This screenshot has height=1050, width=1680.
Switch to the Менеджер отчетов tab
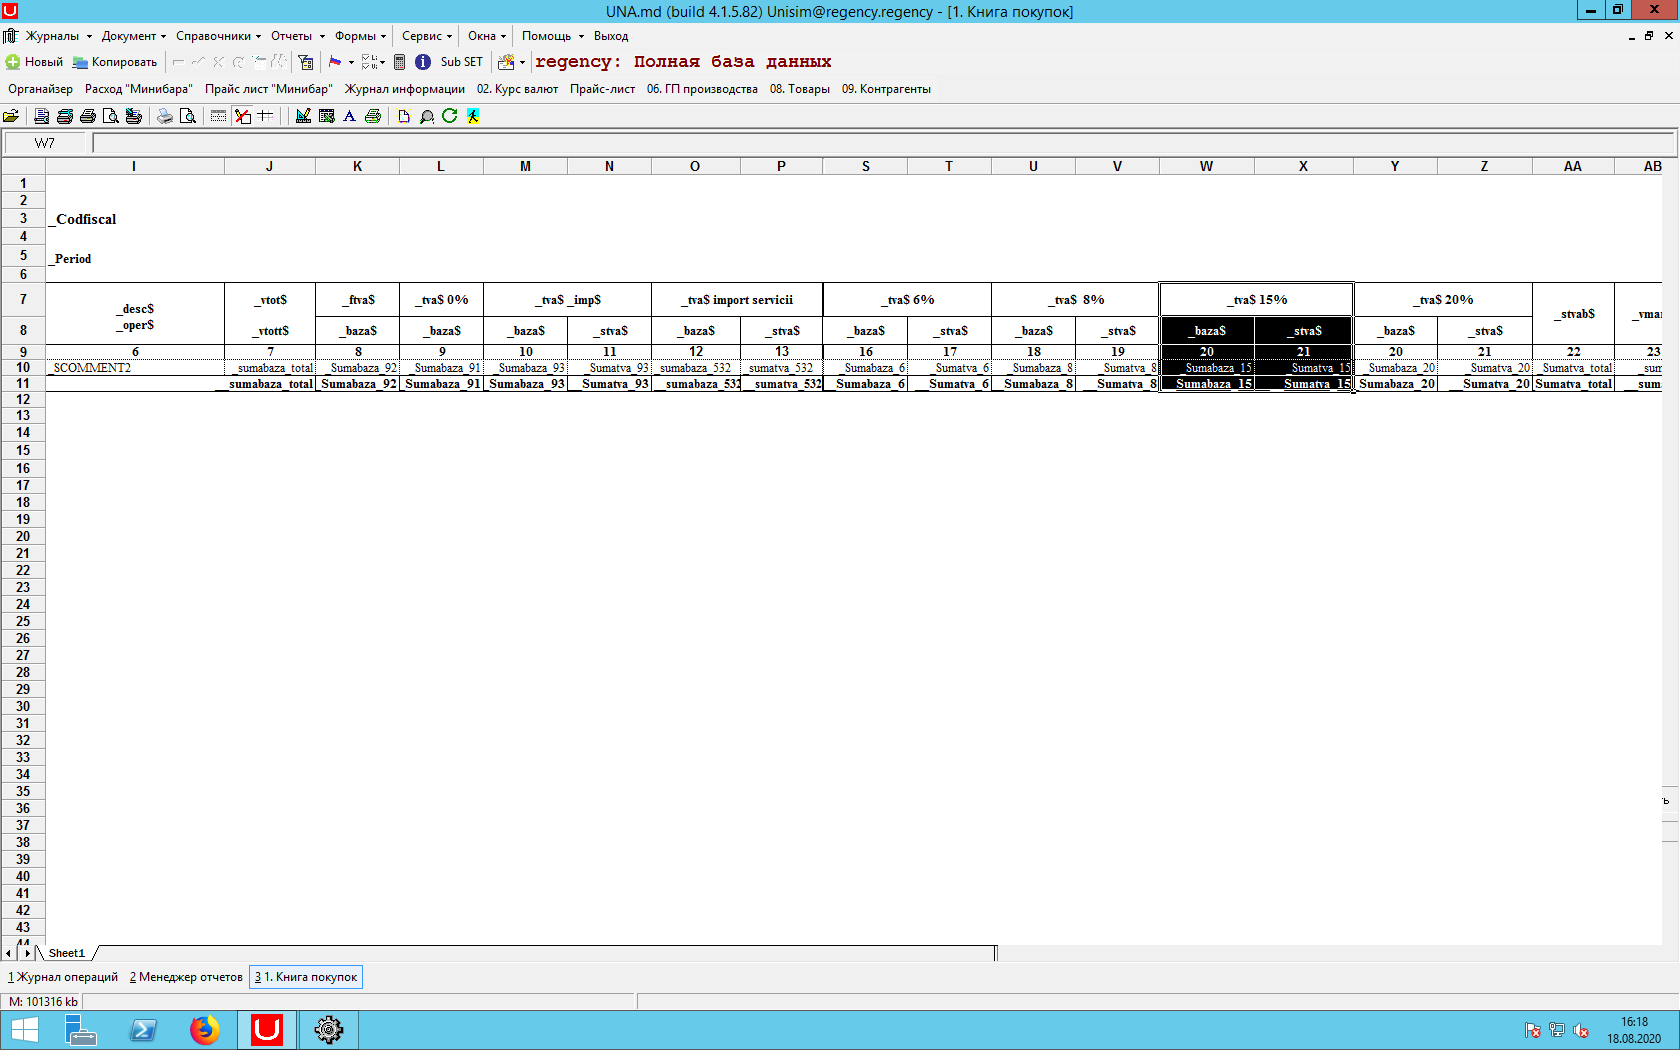tap(186, 977)
